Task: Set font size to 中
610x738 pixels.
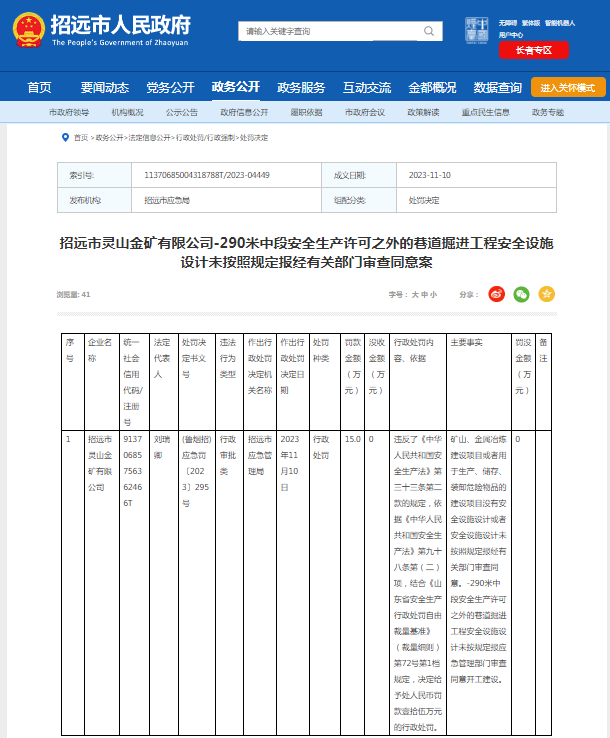Action: click(424, 295)
